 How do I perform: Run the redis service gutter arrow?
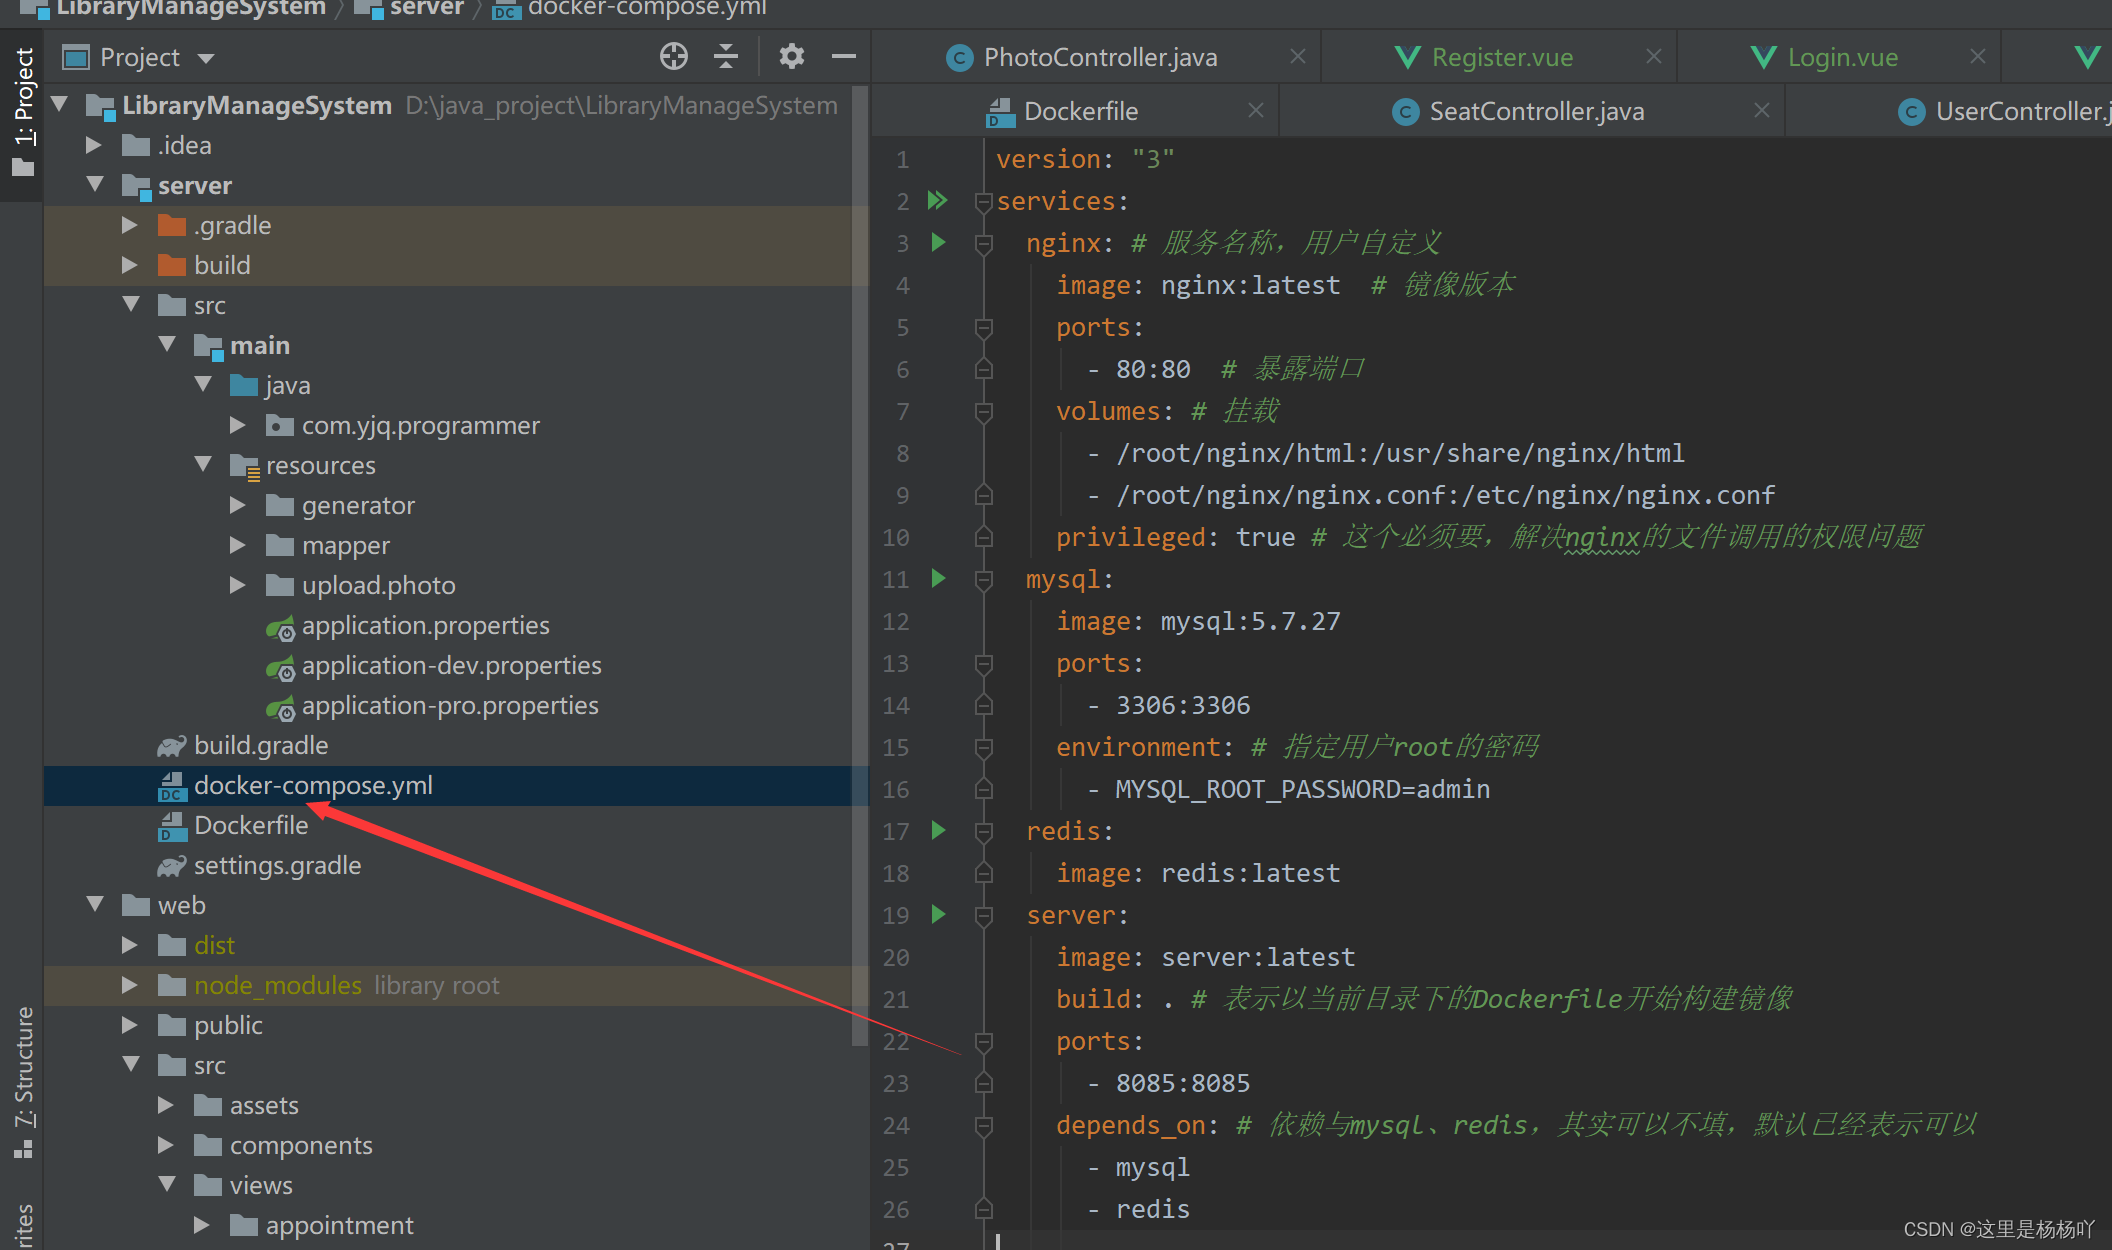(938, 831)
